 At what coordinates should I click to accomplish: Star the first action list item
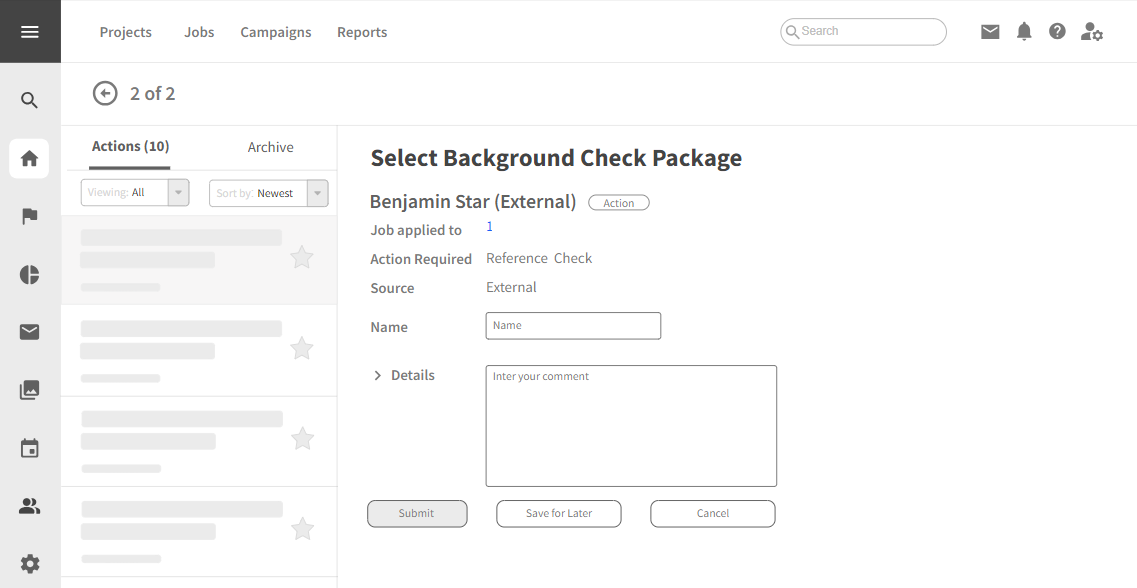302,258
